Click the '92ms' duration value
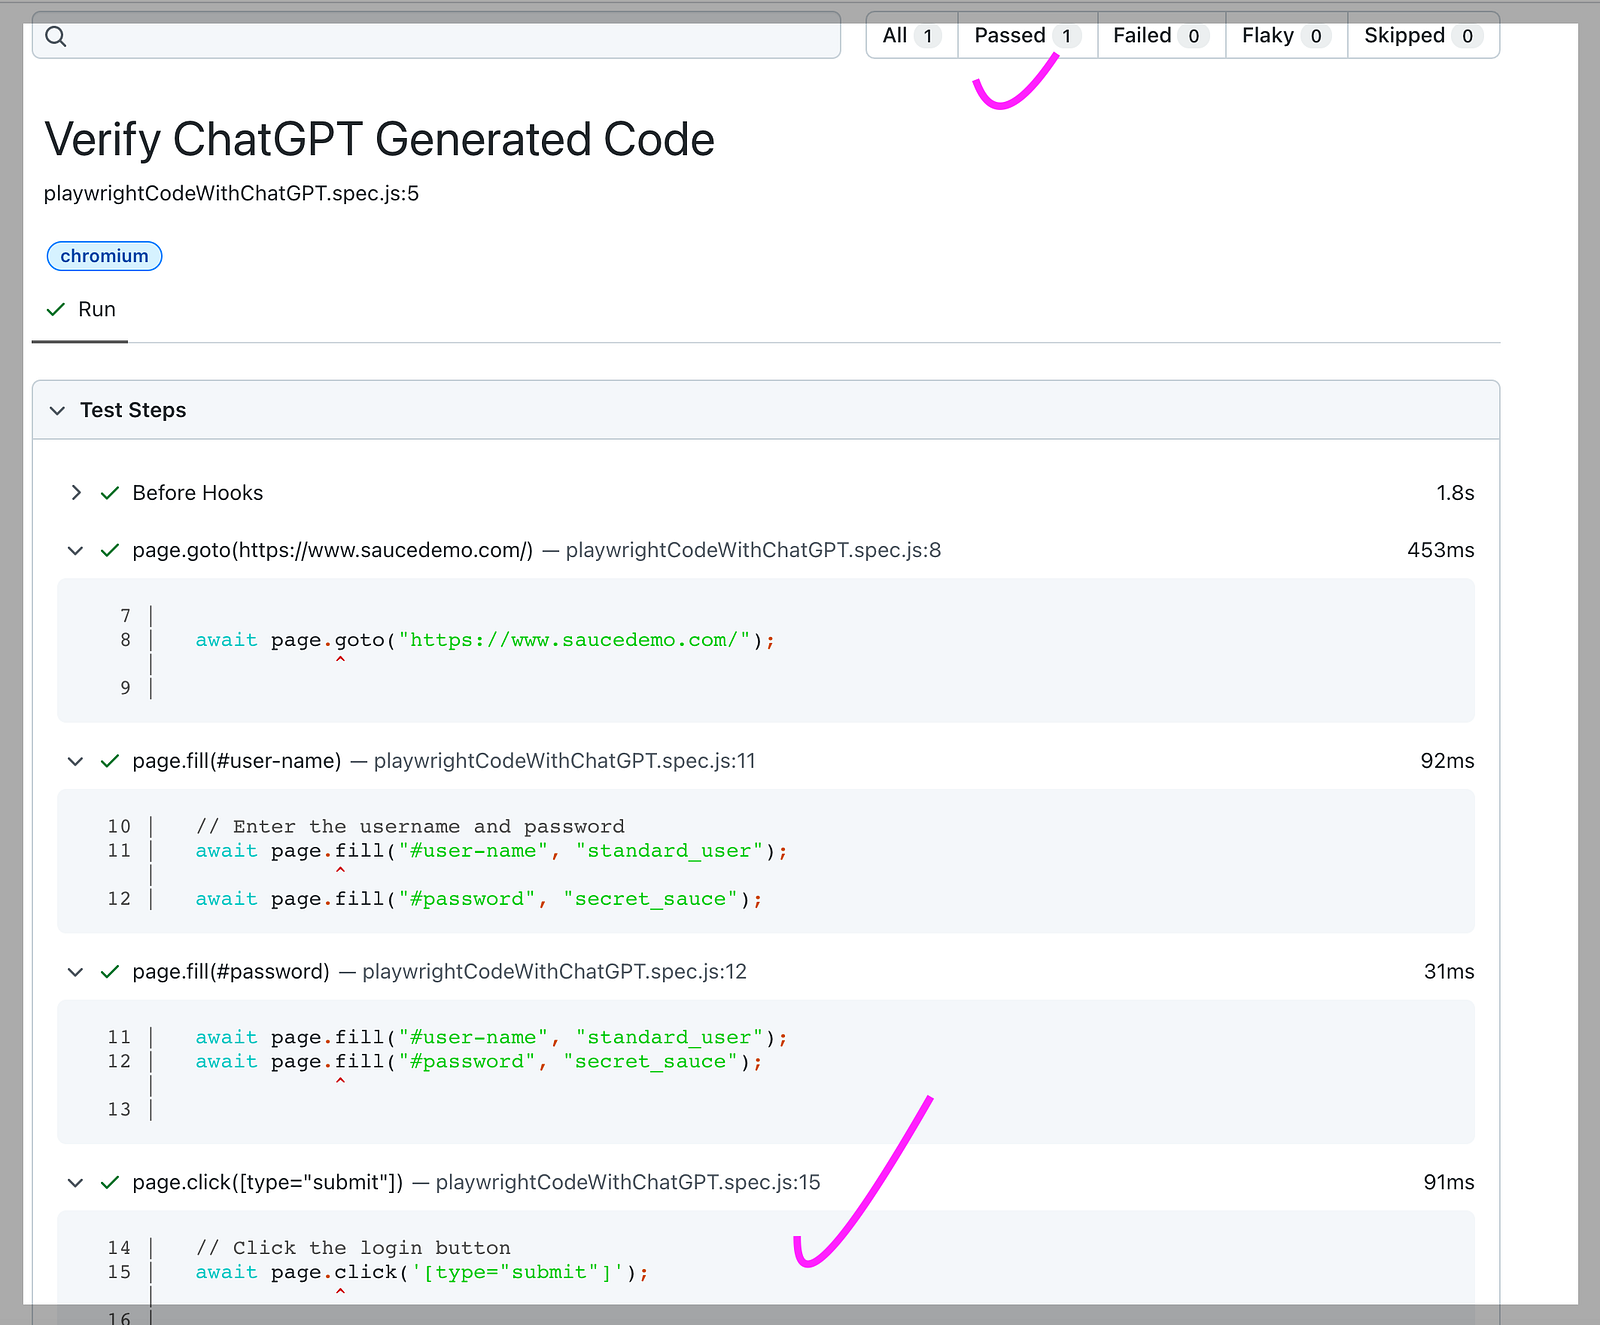Image resolution: width=1600 pixels, height=1325 pixels. [x=1447, y=761]
